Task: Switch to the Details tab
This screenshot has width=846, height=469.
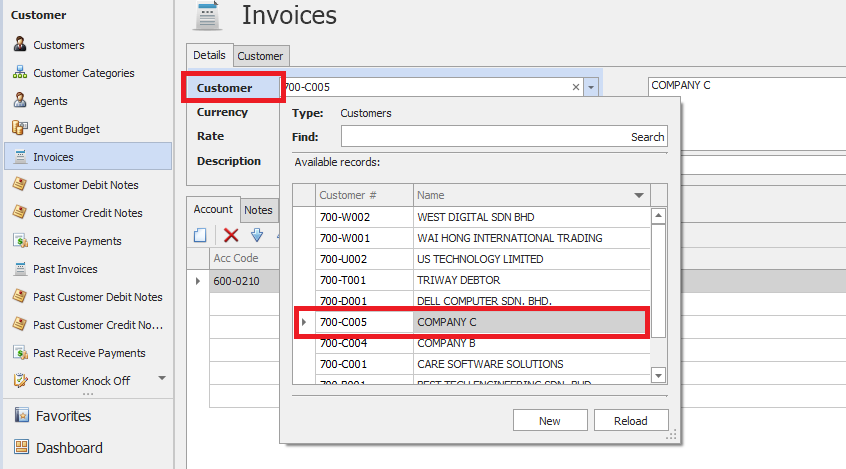Action: (209, 55)
